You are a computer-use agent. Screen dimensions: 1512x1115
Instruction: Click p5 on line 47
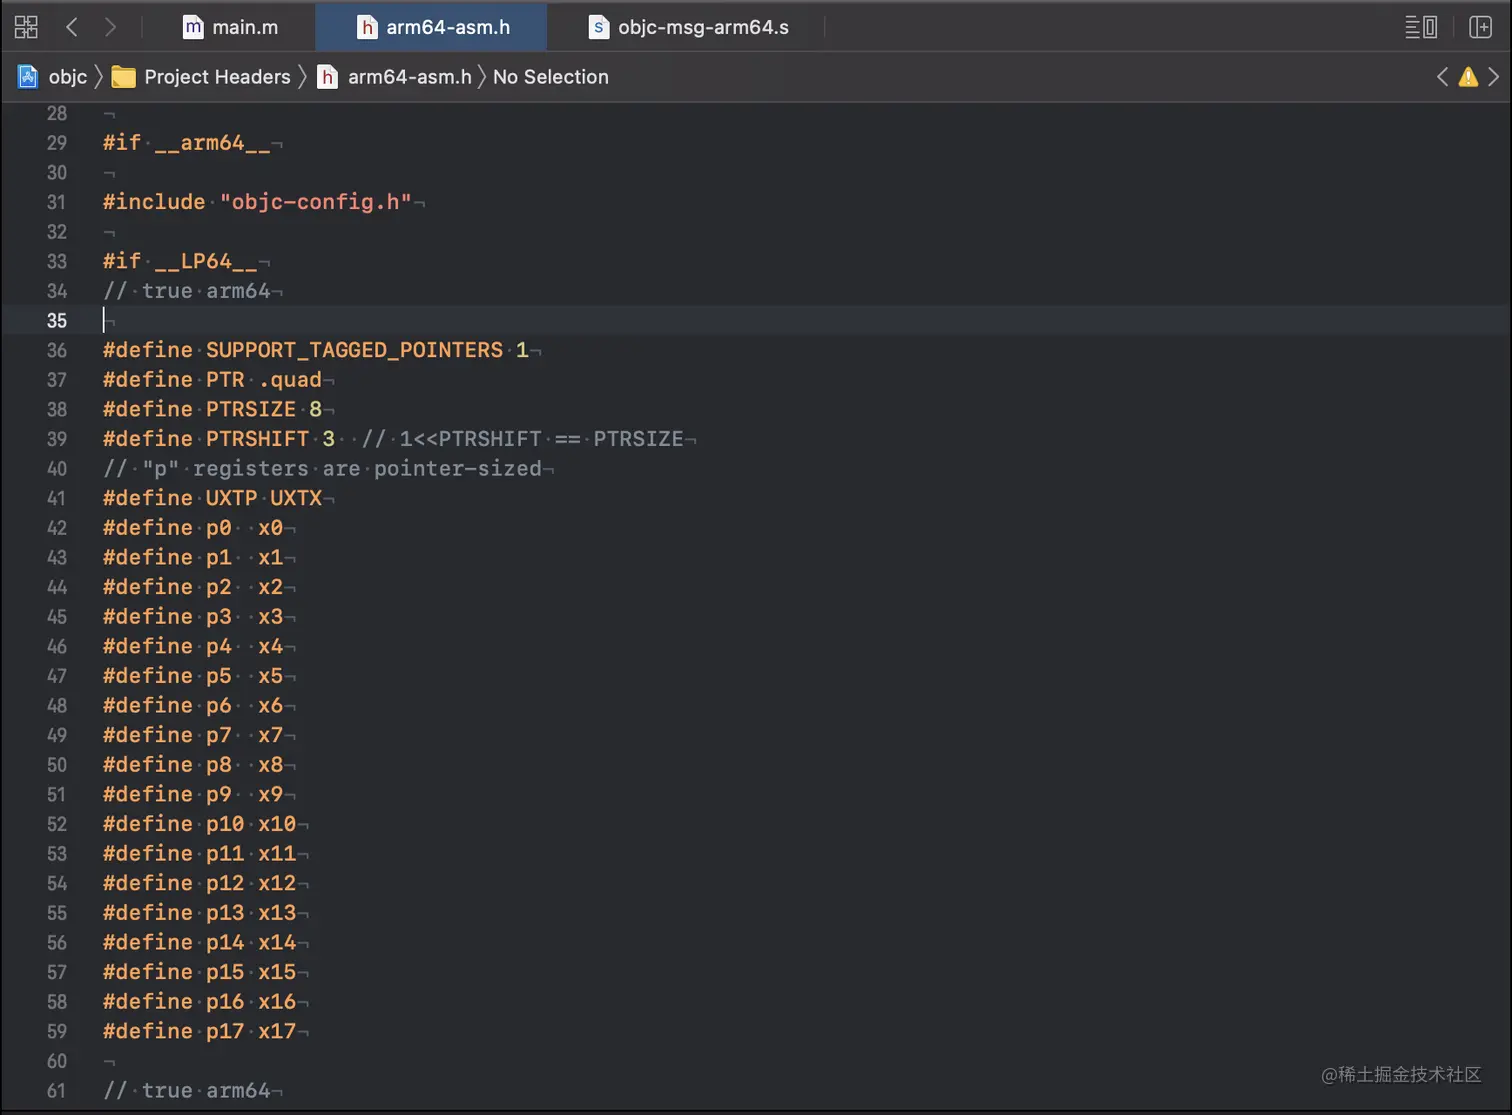click(x=219, y=676)
